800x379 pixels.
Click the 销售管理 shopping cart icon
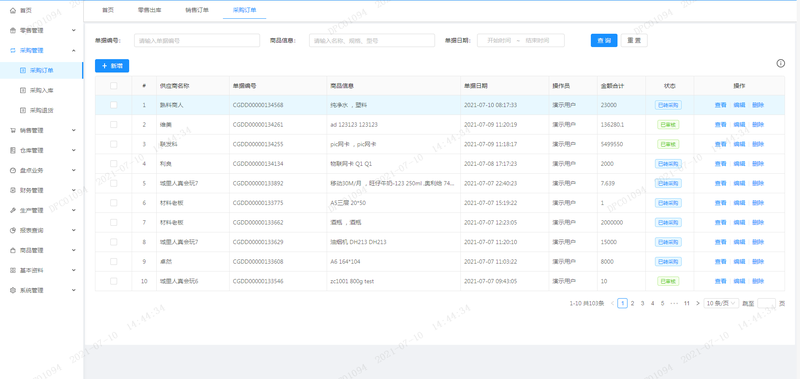pos(13,130)
